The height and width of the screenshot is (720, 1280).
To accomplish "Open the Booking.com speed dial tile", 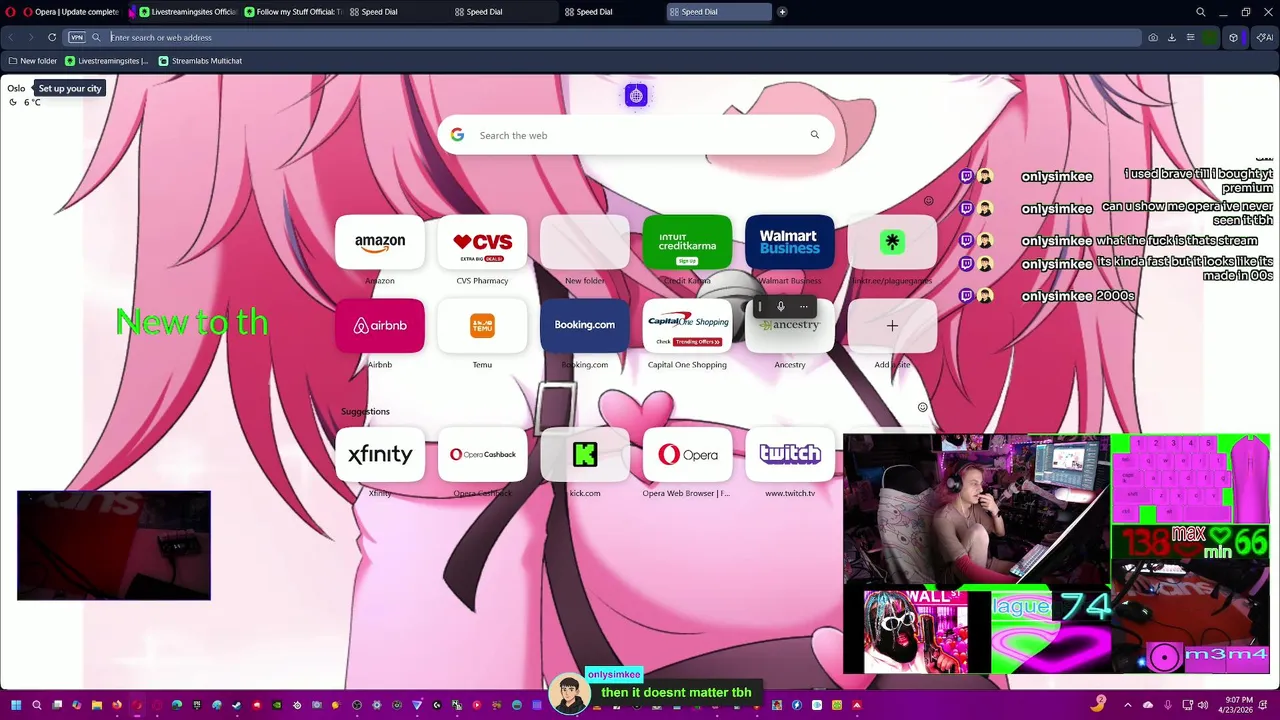I will point(585,325).
